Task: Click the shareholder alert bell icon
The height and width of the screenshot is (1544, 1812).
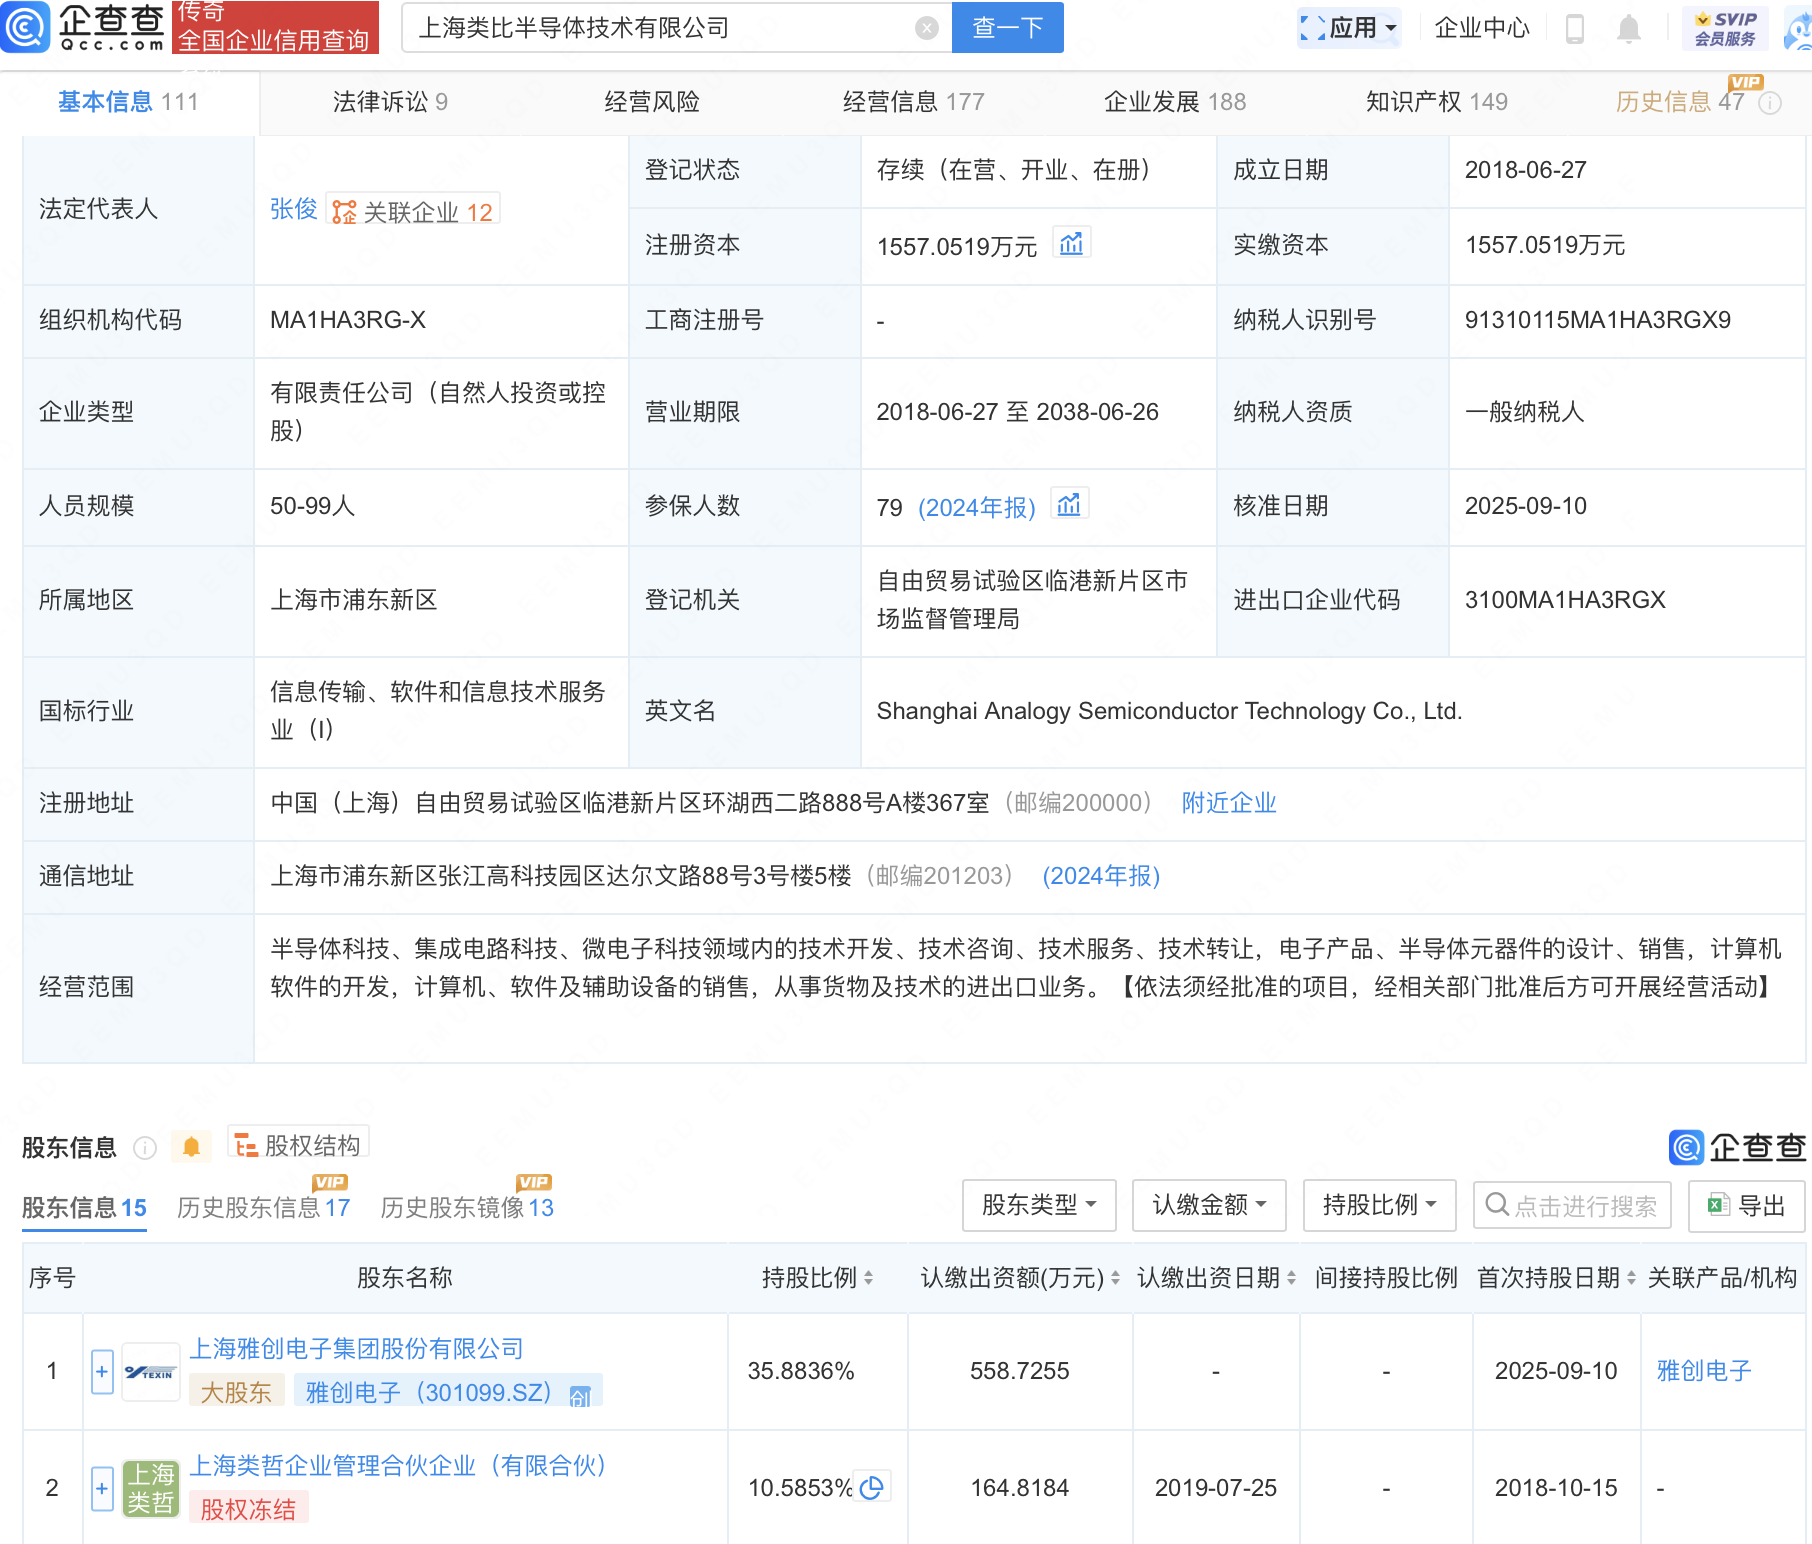Action: tap(191, 1147)
